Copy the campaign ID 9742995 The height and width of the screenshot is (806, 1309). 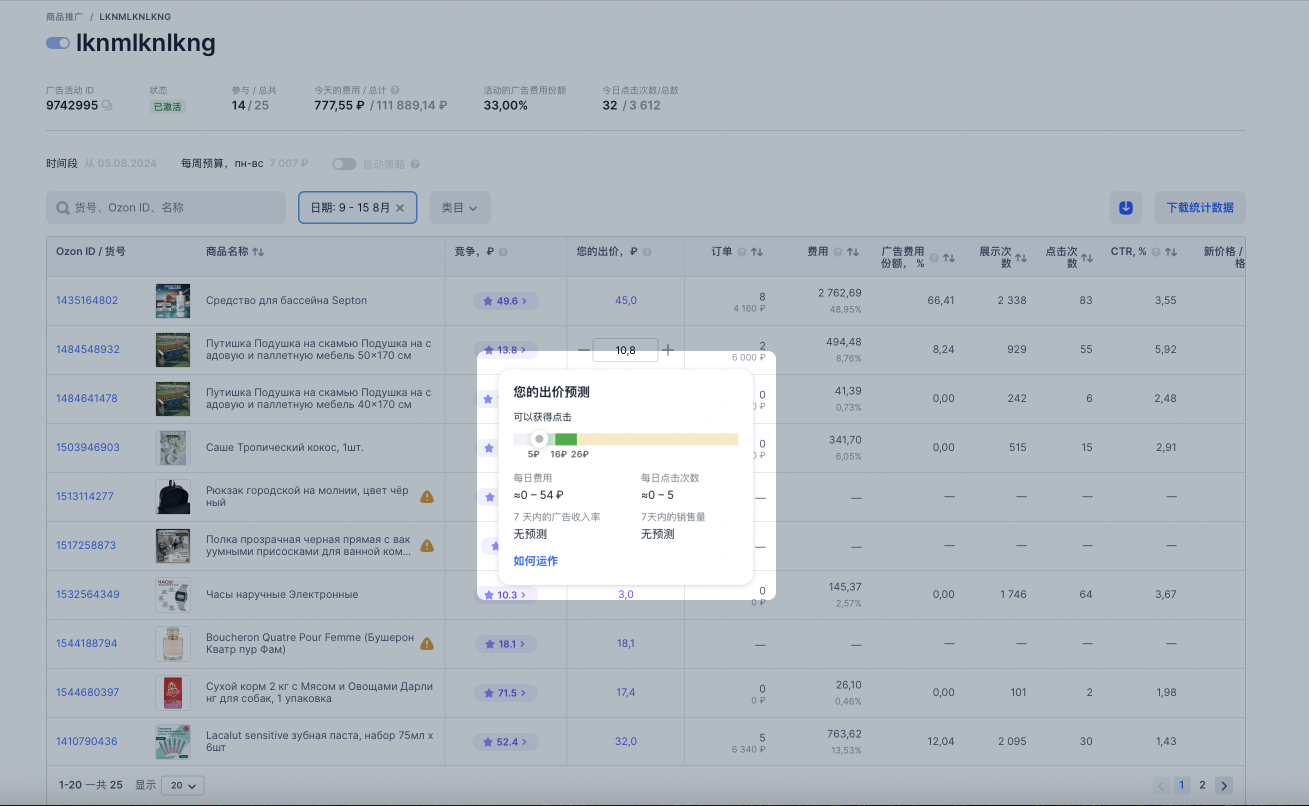click(107, 105)
